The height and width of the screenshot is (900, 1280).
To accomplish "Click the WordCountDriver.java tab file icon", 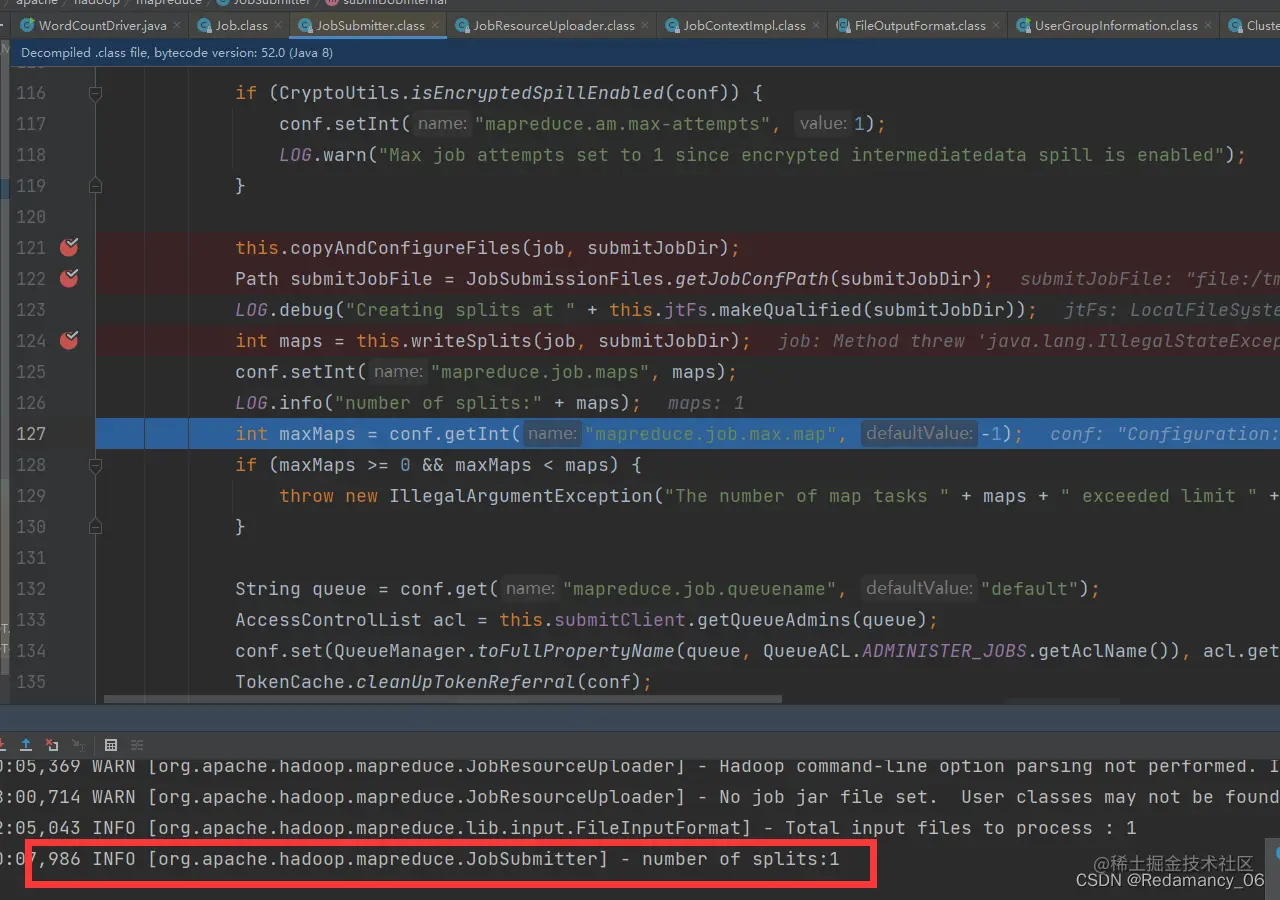I will [27, 25].
